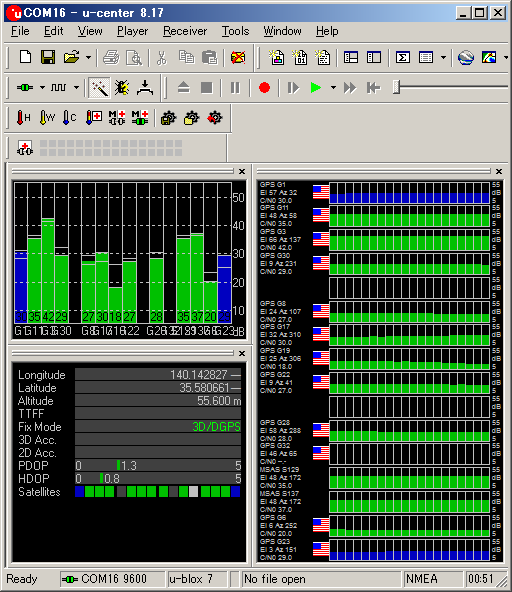Viewport: 512px width, 592px height.
Task: Click the Print Preview icon
Action: (134, 58)
